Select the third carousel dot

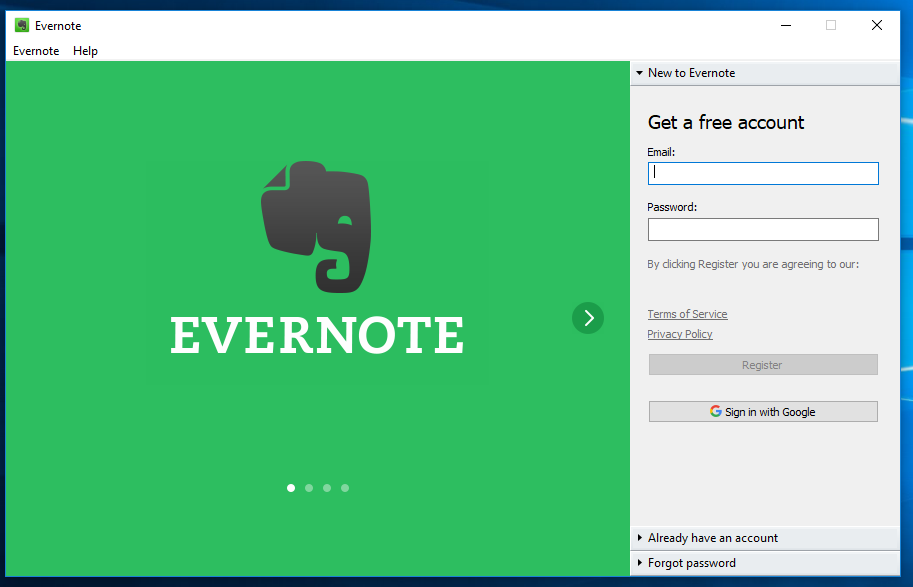tap(327, 488)
